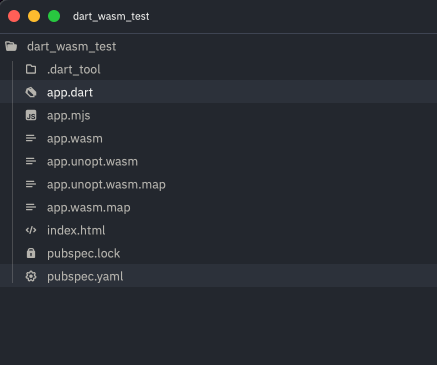Select the app.wasm file entry
Image resolution: width=437 pixels, height=365 pixels.
[x=218, y=138]
